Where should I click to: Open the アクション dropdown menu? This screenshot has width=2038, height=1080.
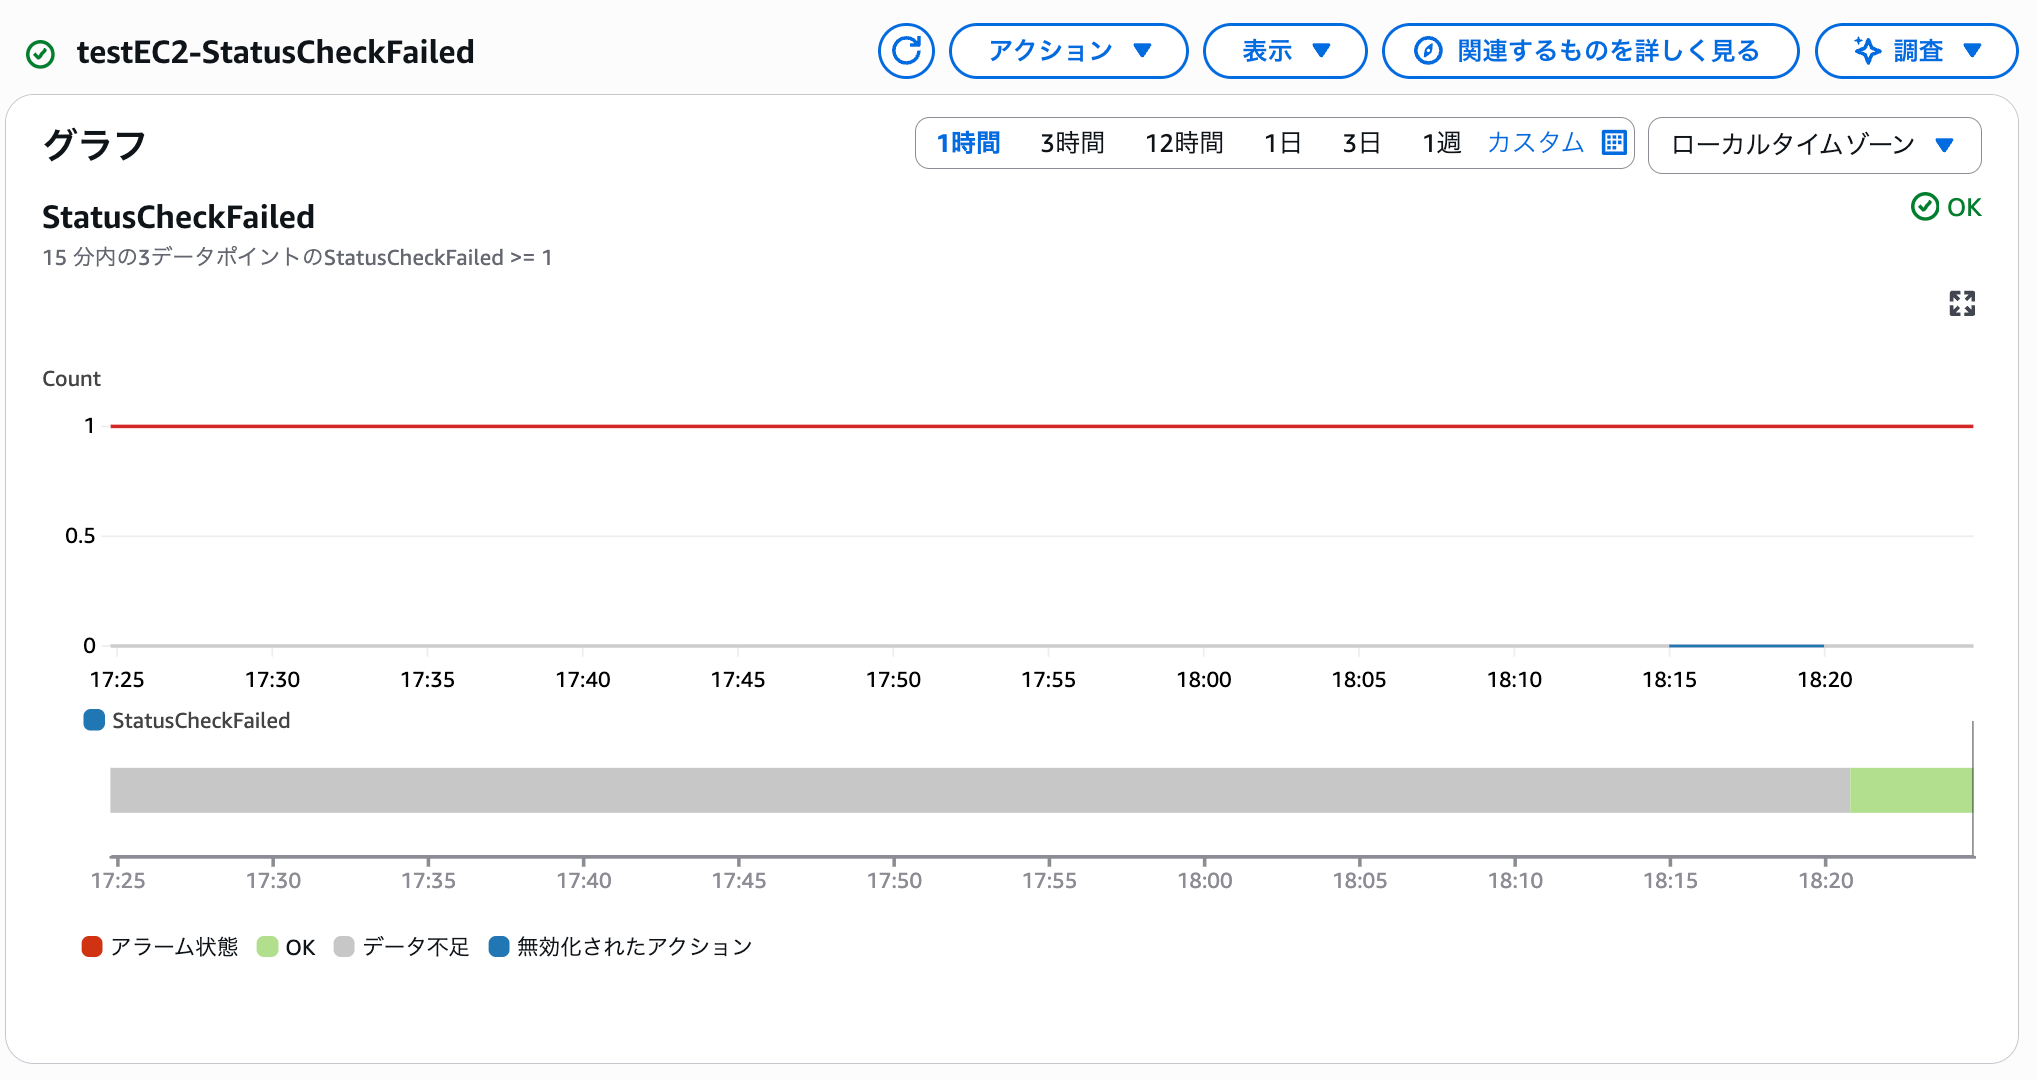click(x=1068, y=51)
